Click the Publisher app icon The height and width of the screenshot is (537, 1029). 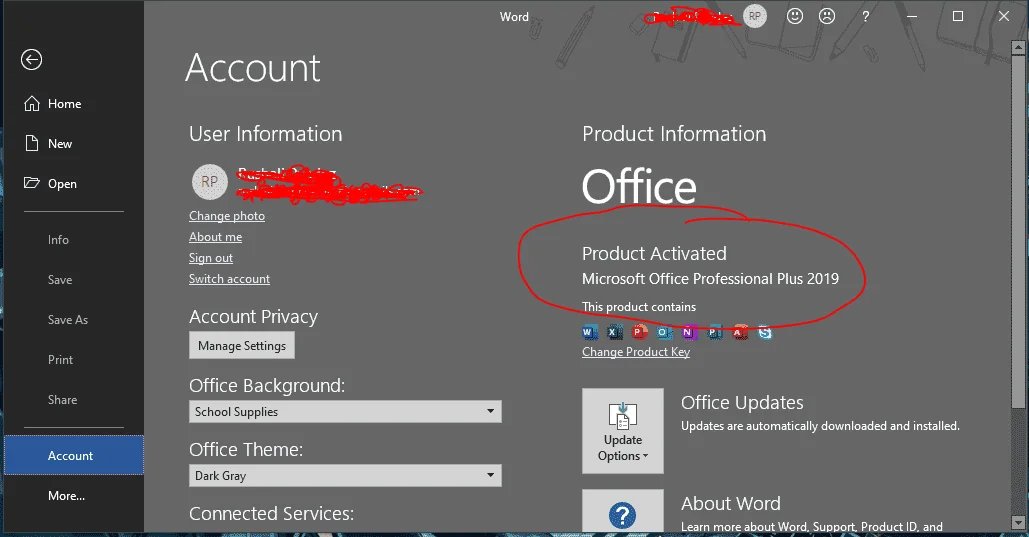pyautogui.click(x=714, y=332)
